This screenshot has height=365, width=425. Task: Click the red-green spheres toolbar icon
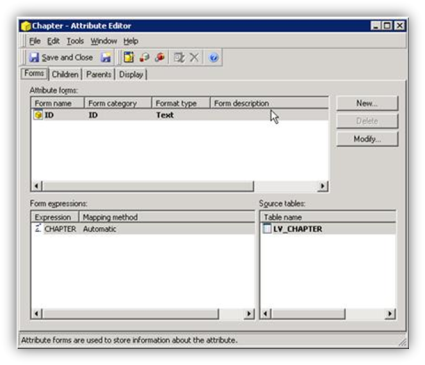point(144,57)
